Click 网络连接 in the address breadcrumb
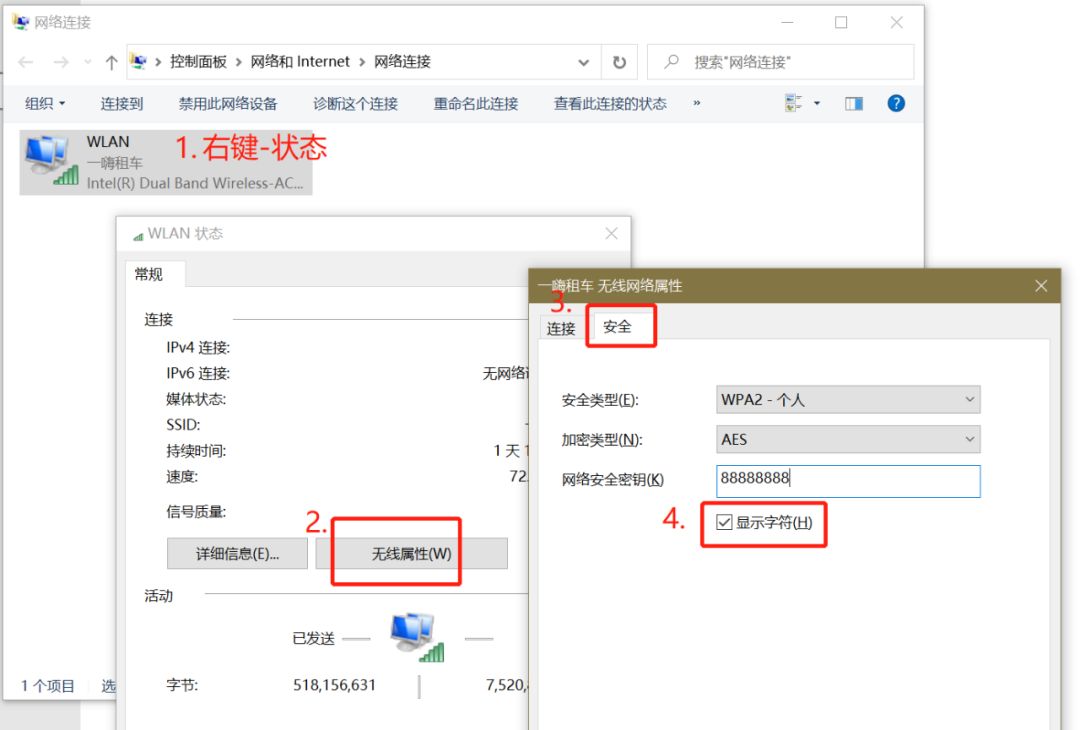The width and height of the screenshot is (1080, 730). click(x=402, y=62)
